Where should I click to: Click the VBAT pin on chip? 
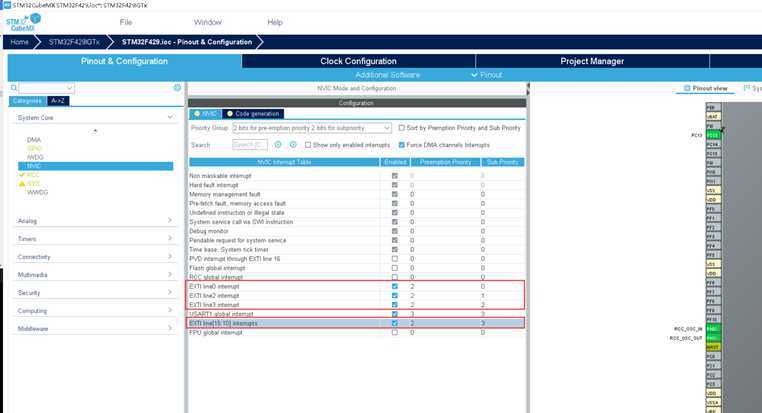[x=713, y=117]
